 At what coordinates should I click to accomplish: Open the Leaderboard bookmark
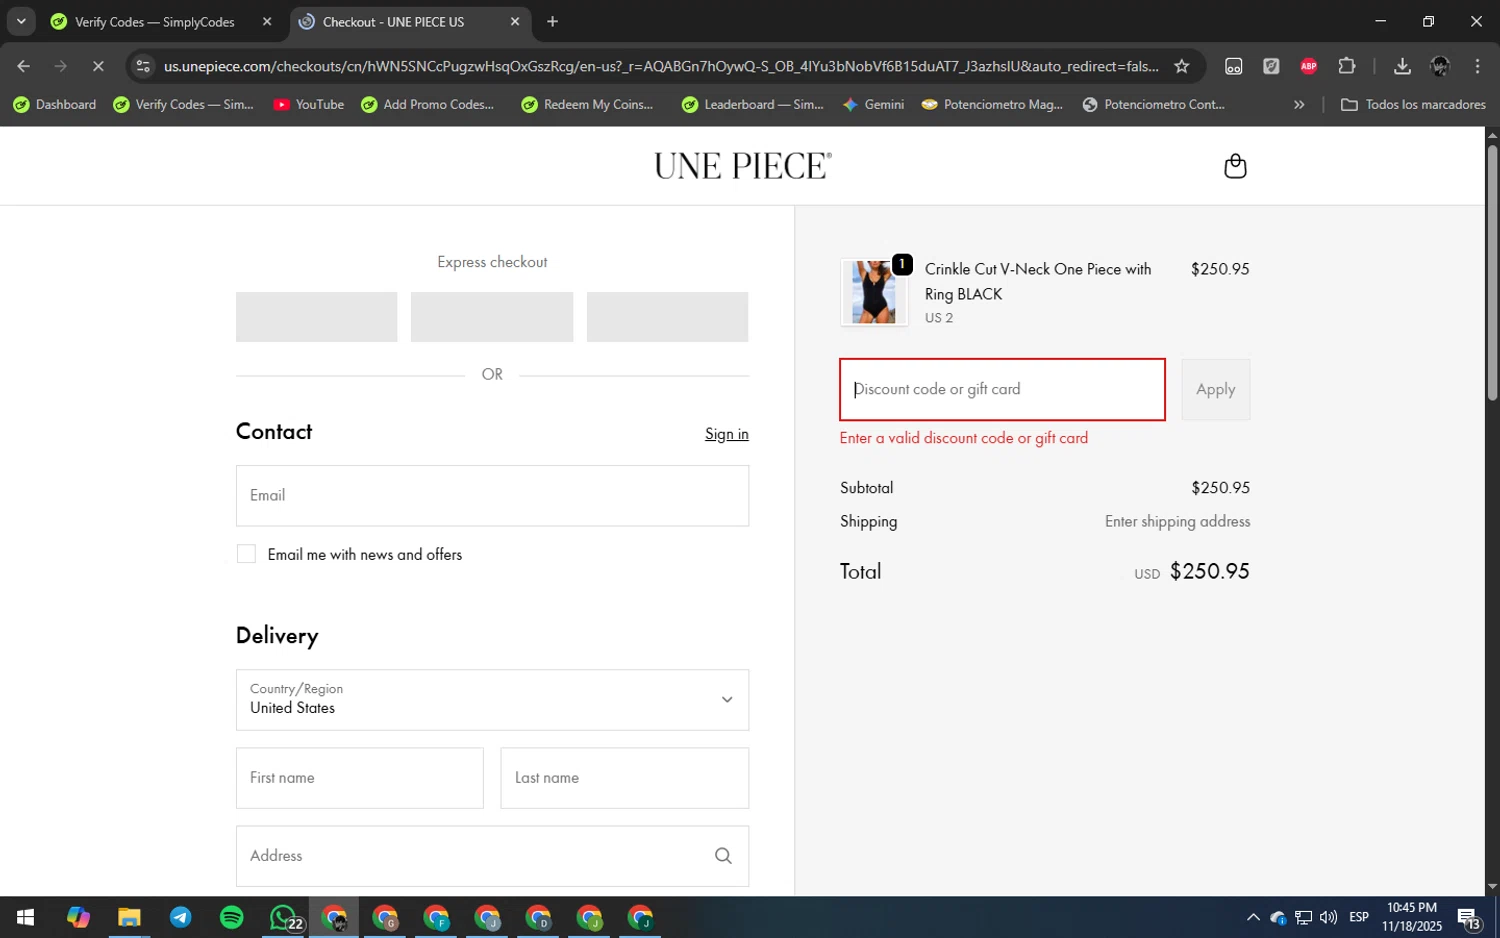[753, 104]
